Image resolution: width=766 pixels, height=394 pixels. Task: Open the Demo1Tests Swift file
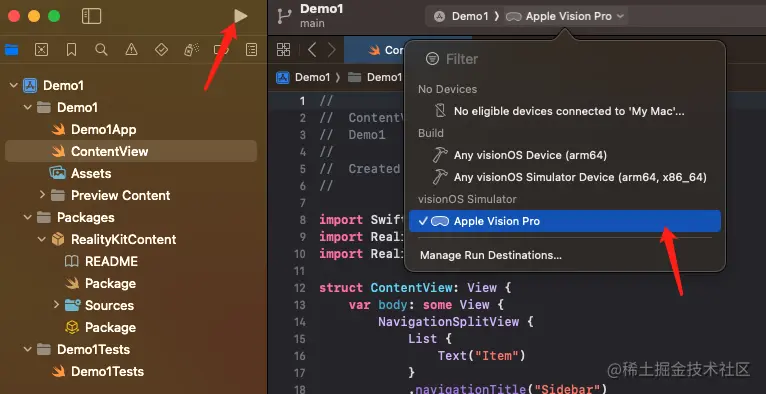107,371
